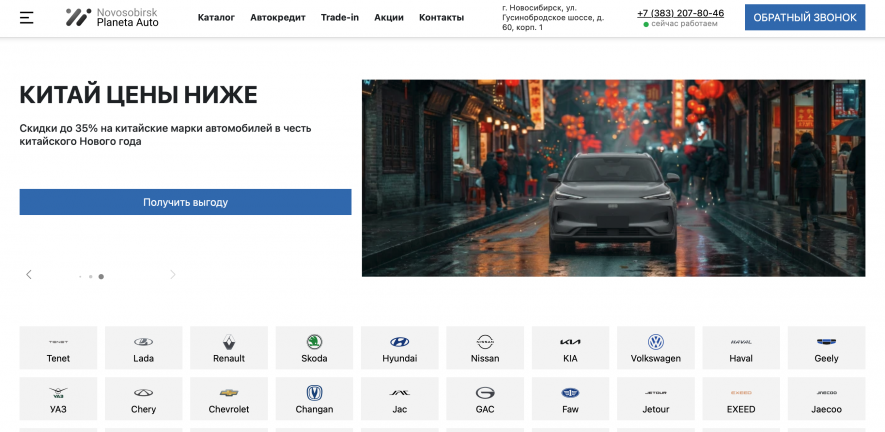Open the Geely brand tile
This screenshot has width=885, height=432.
pos(826,348)
